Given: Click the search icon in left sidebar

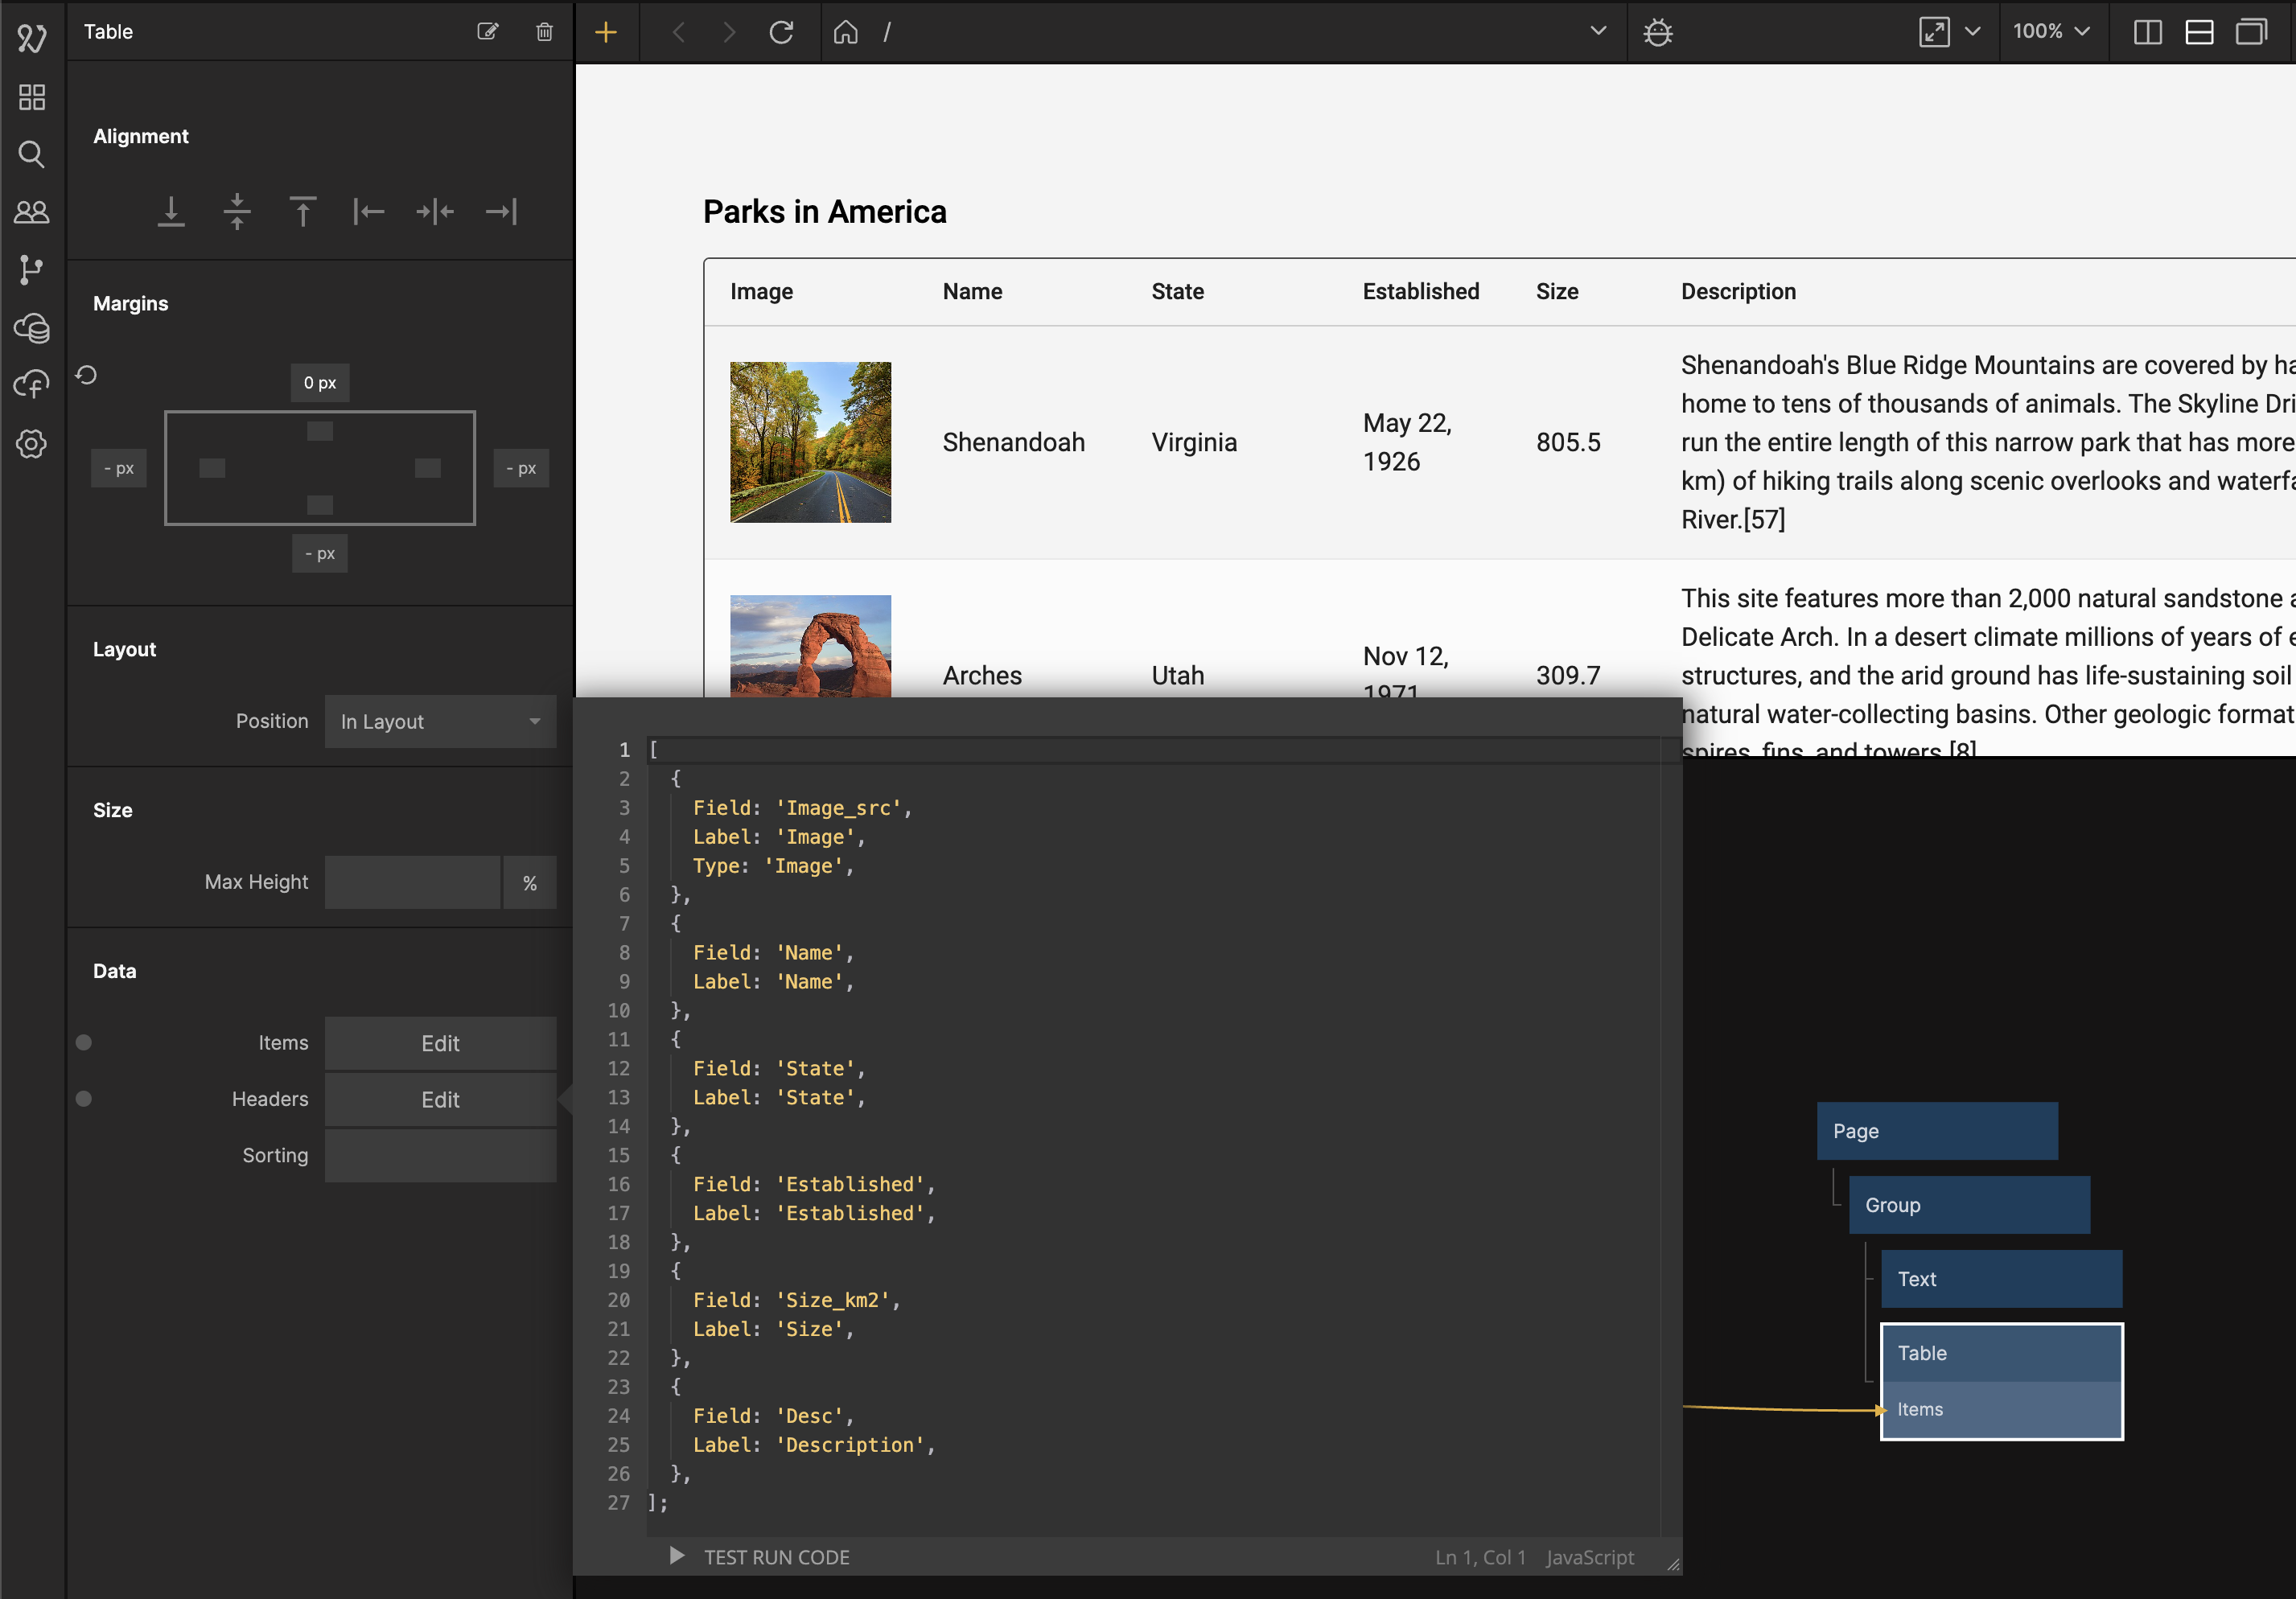Looking at the screenshot, I should point(32,155).
